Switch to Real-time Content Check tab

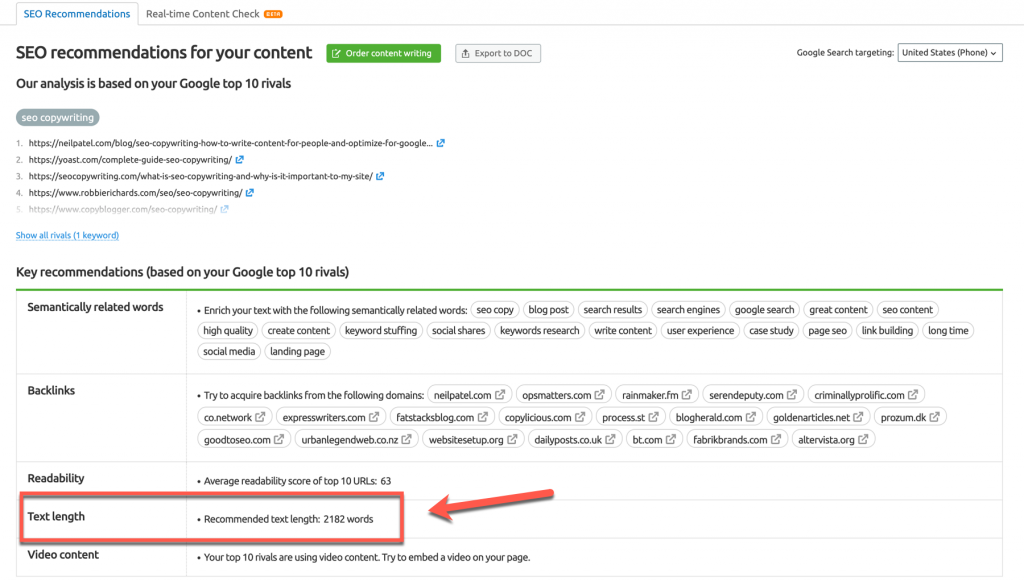pyautogui.click(x=214, y=14)
